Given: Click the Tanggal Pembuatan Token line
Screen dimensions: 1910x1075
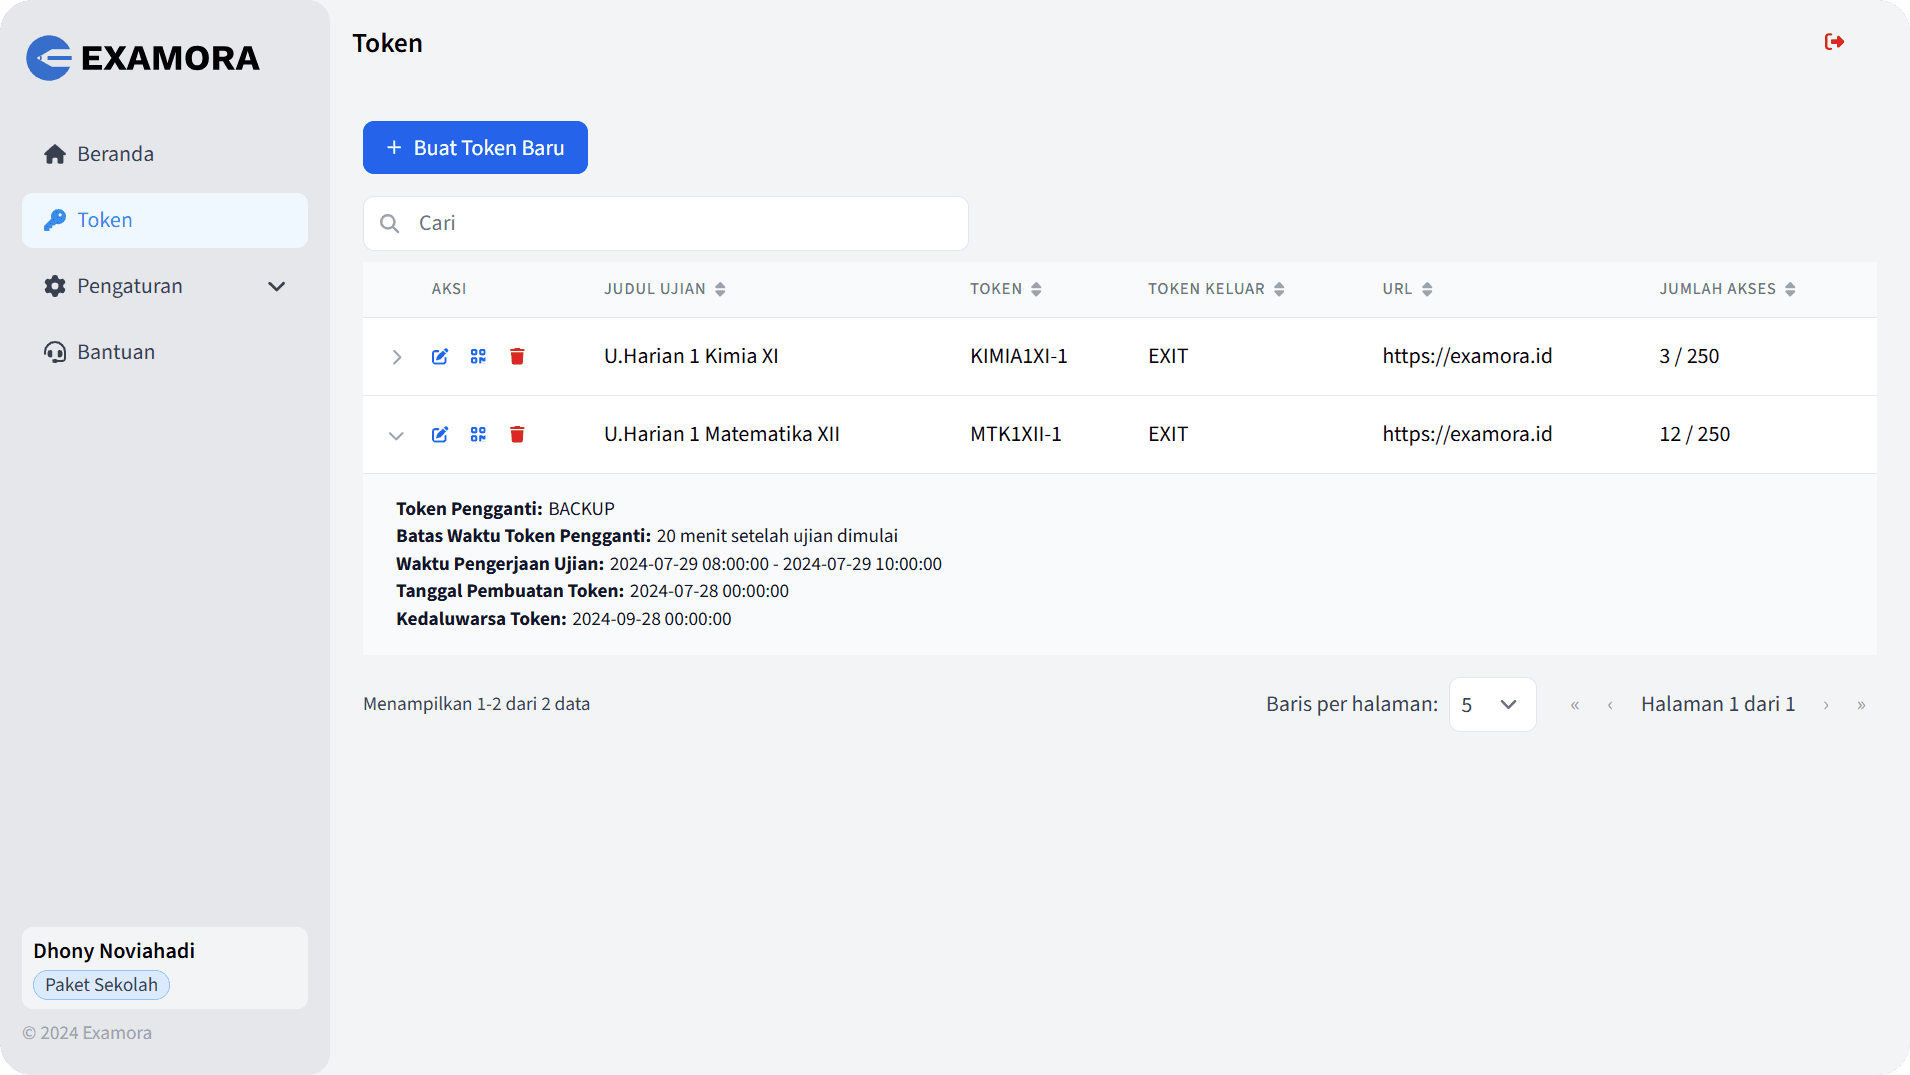Looking at the screenshot, I should click(x=592, y=591).
